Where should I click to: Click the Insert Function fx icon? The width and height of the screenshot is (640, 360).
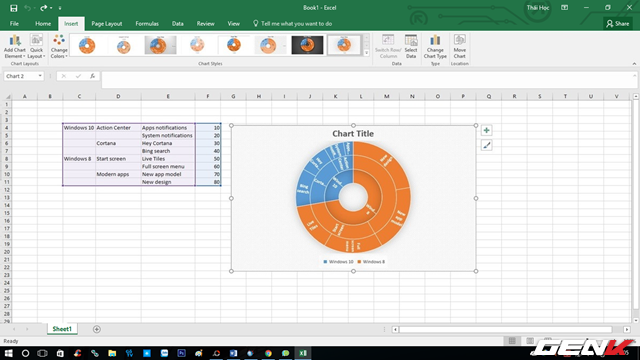93,76
